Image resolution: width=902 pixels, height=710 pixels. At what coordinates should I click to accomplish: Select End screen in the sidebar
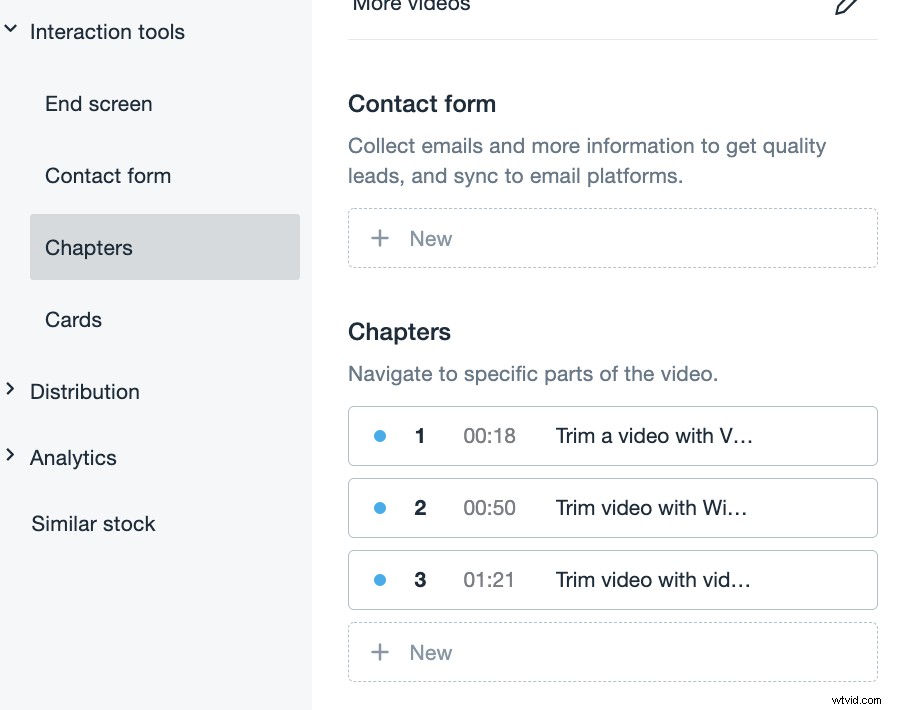98,104
